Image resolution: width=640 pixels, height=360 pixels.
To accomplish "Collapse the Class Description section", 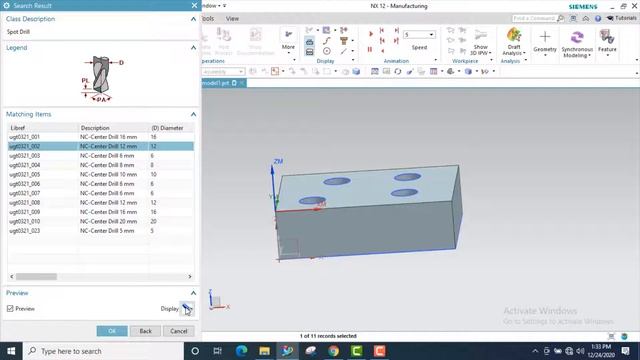I will tap(193, 19).
